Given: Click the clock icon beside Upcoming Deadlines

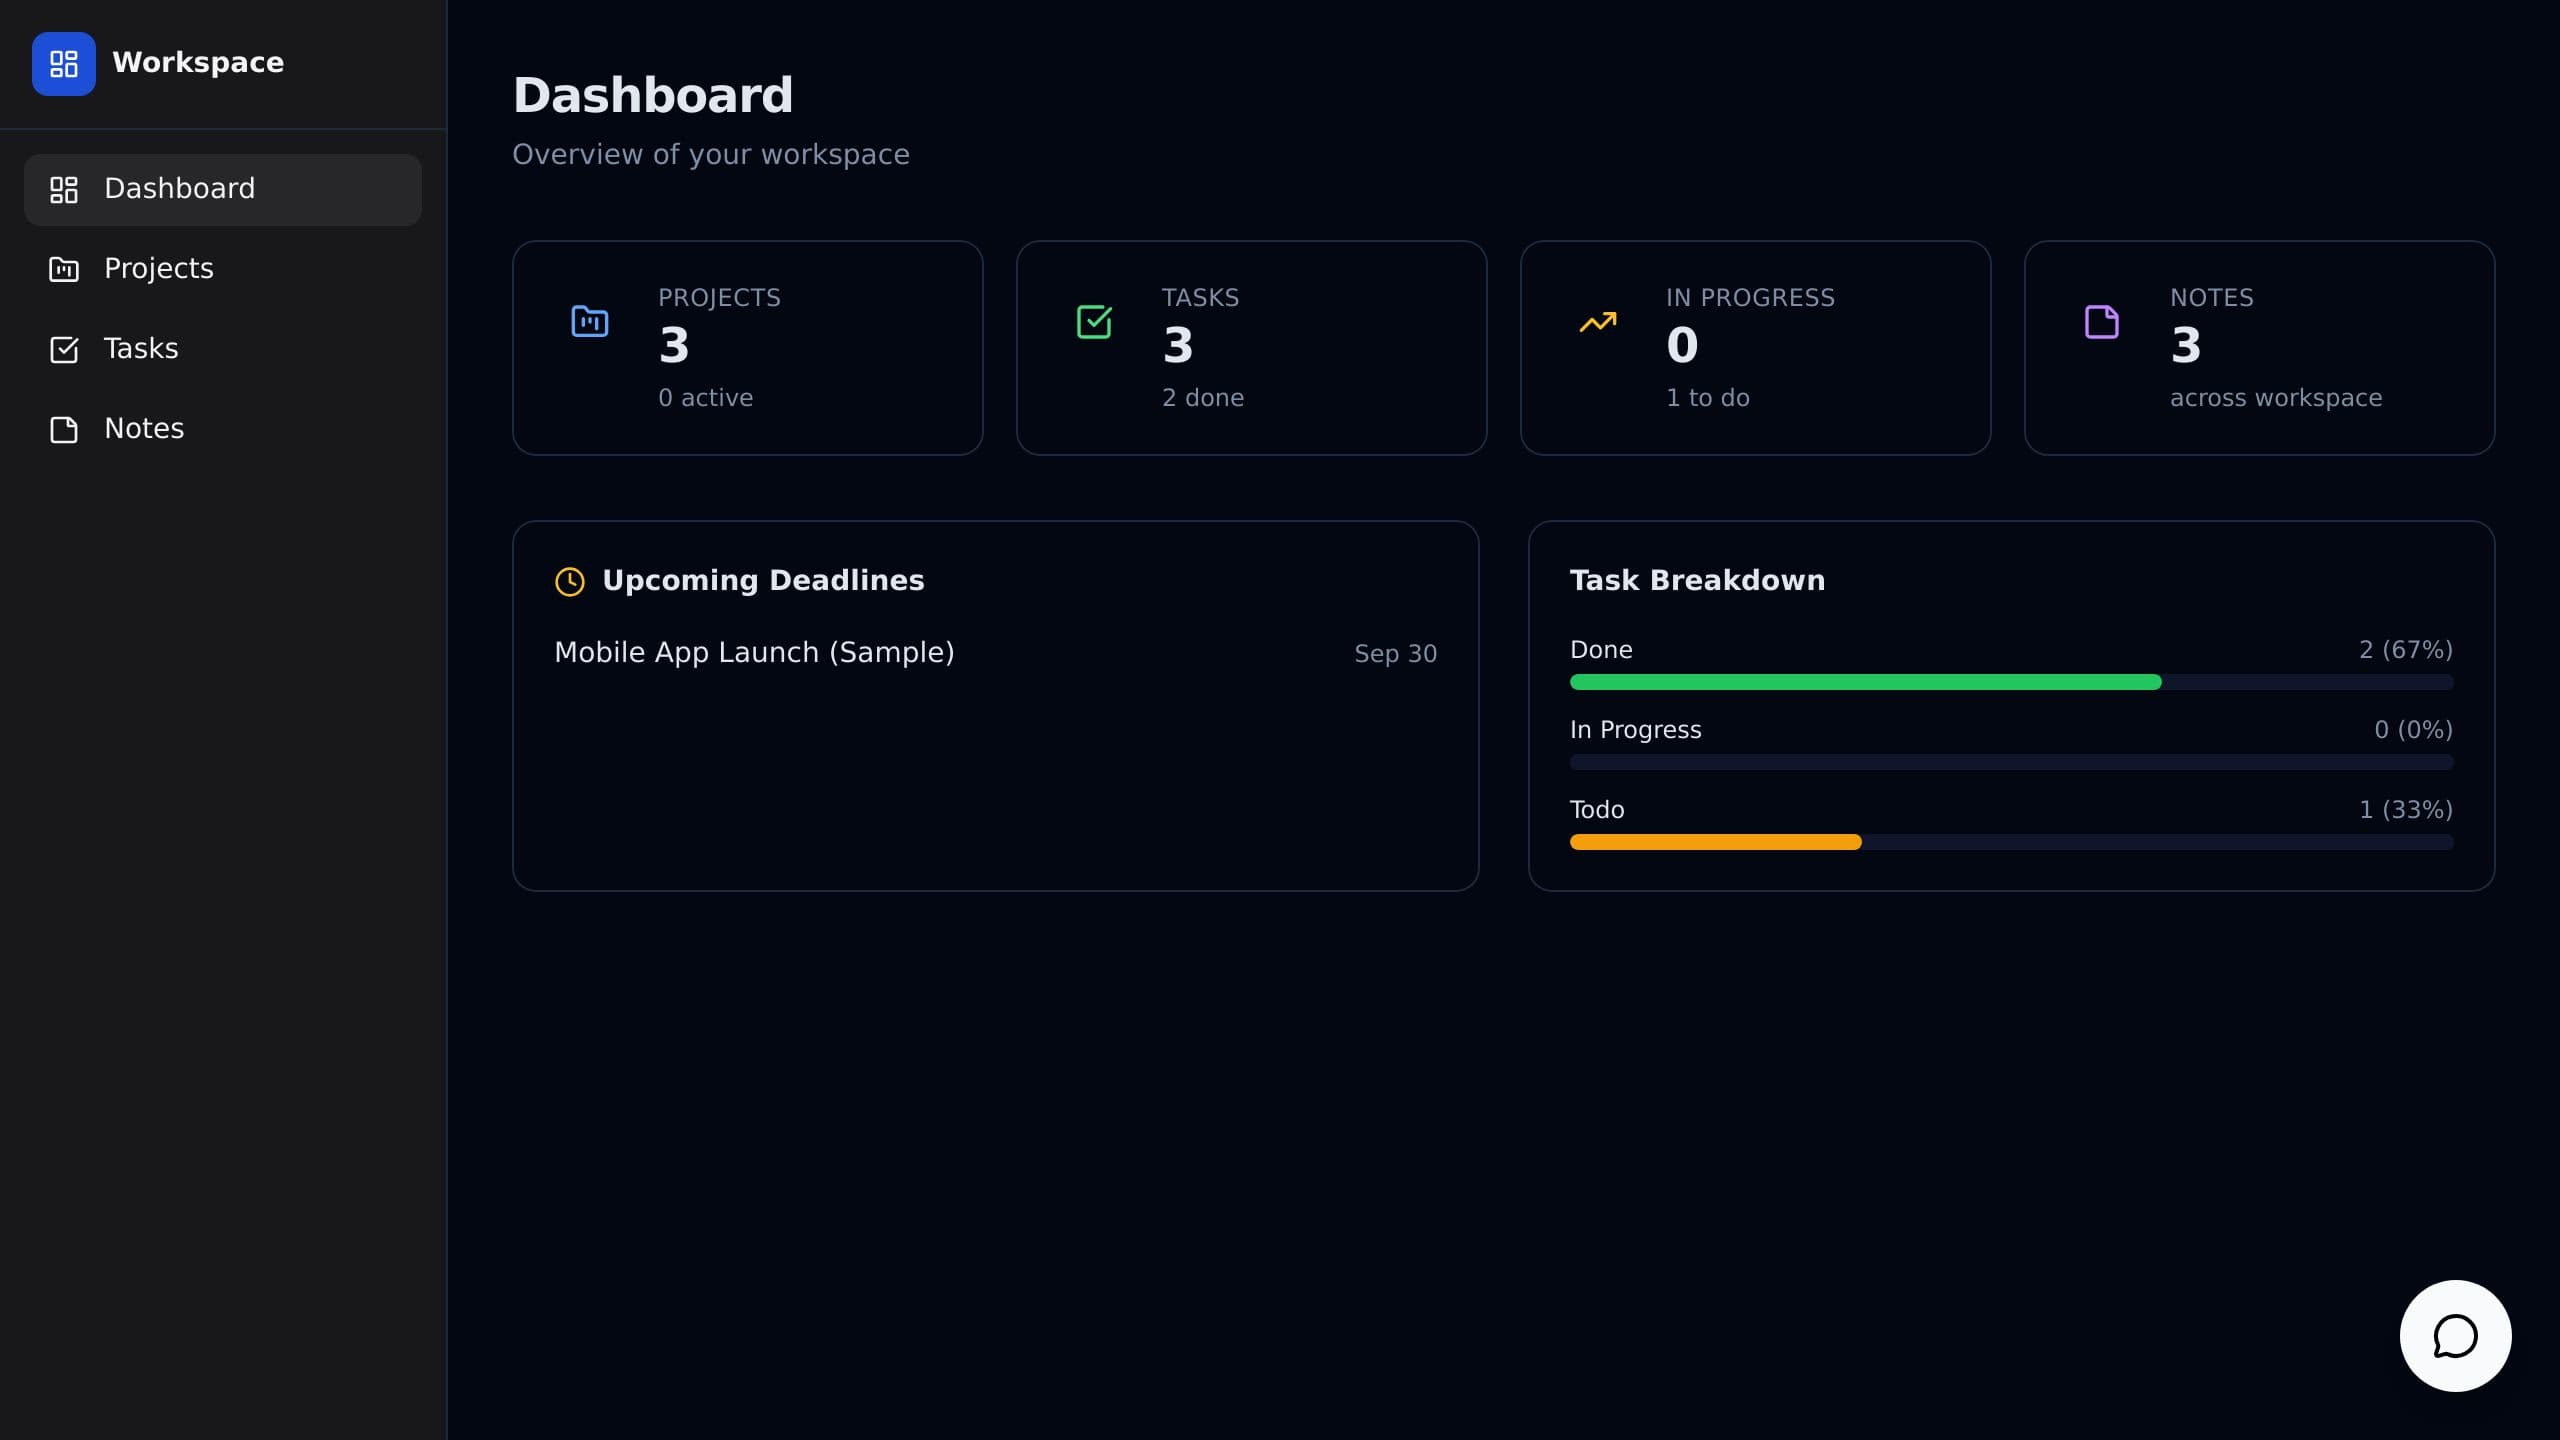Looking at the screenshot, I should [x=570, y=582].
